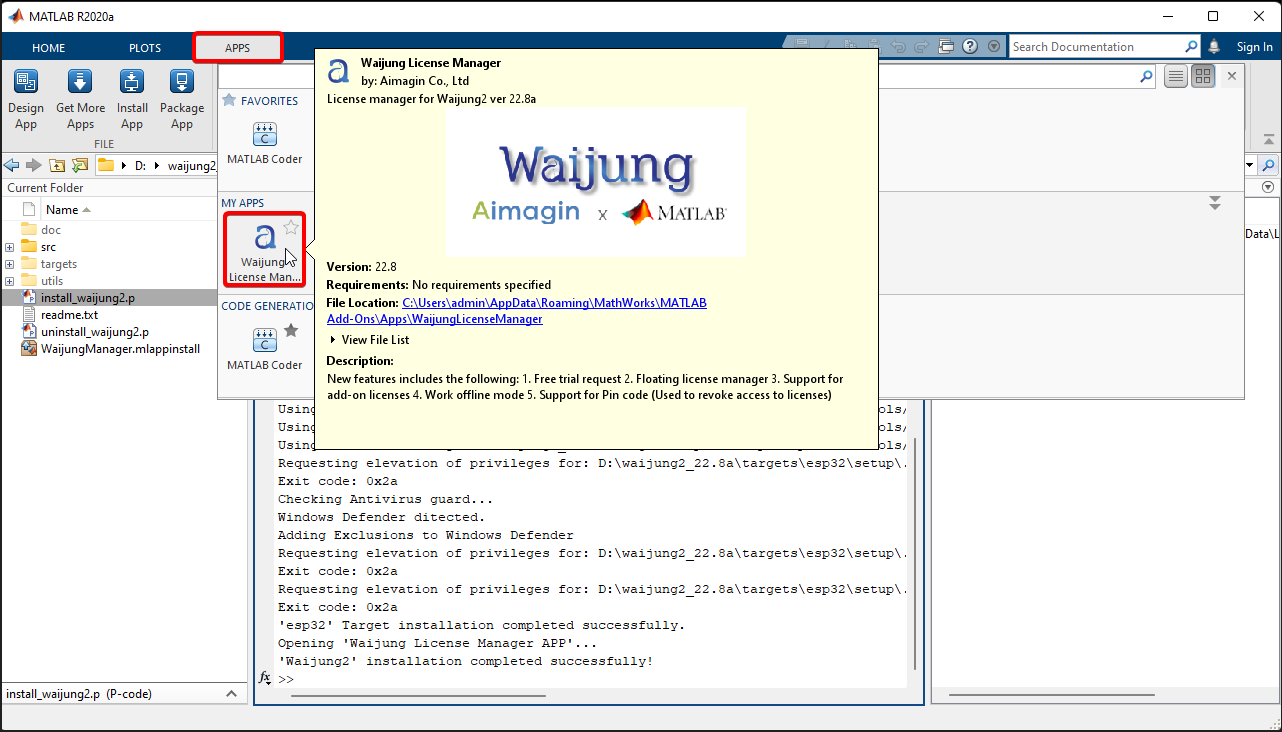1282x732 pixels.
Task: Click the address bar search icon
Action: (1268, 165)
